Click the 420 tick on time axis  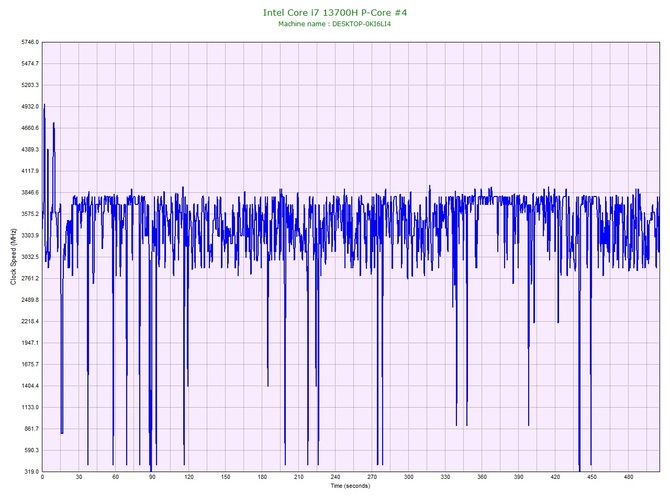coord(555,477)
